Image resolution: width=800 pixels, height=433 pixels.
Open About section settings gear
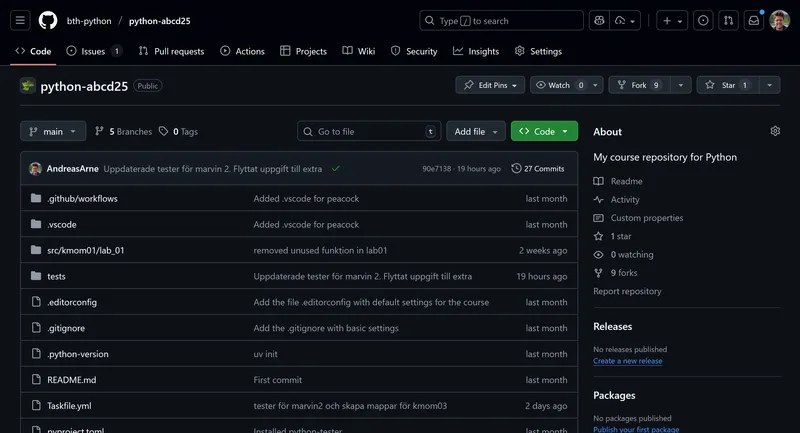coord(775,131)
